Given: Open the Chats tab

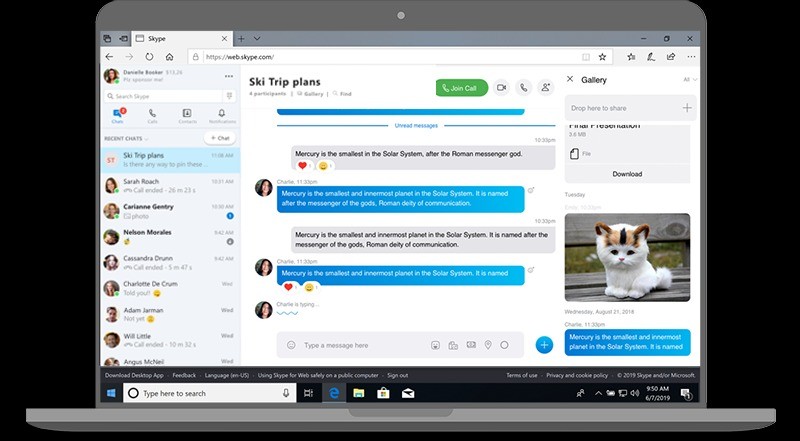Looking at the screenshot, I should point(117,116).
